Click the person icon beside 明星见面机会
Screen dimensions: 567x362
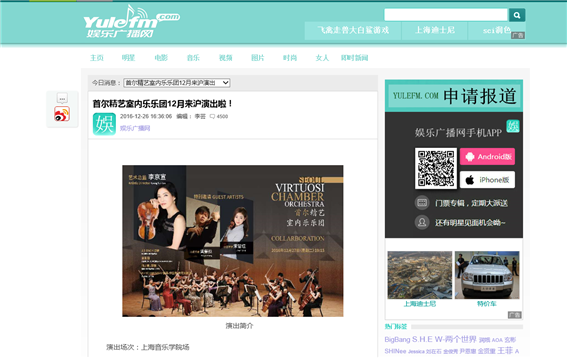pos(422,222)
